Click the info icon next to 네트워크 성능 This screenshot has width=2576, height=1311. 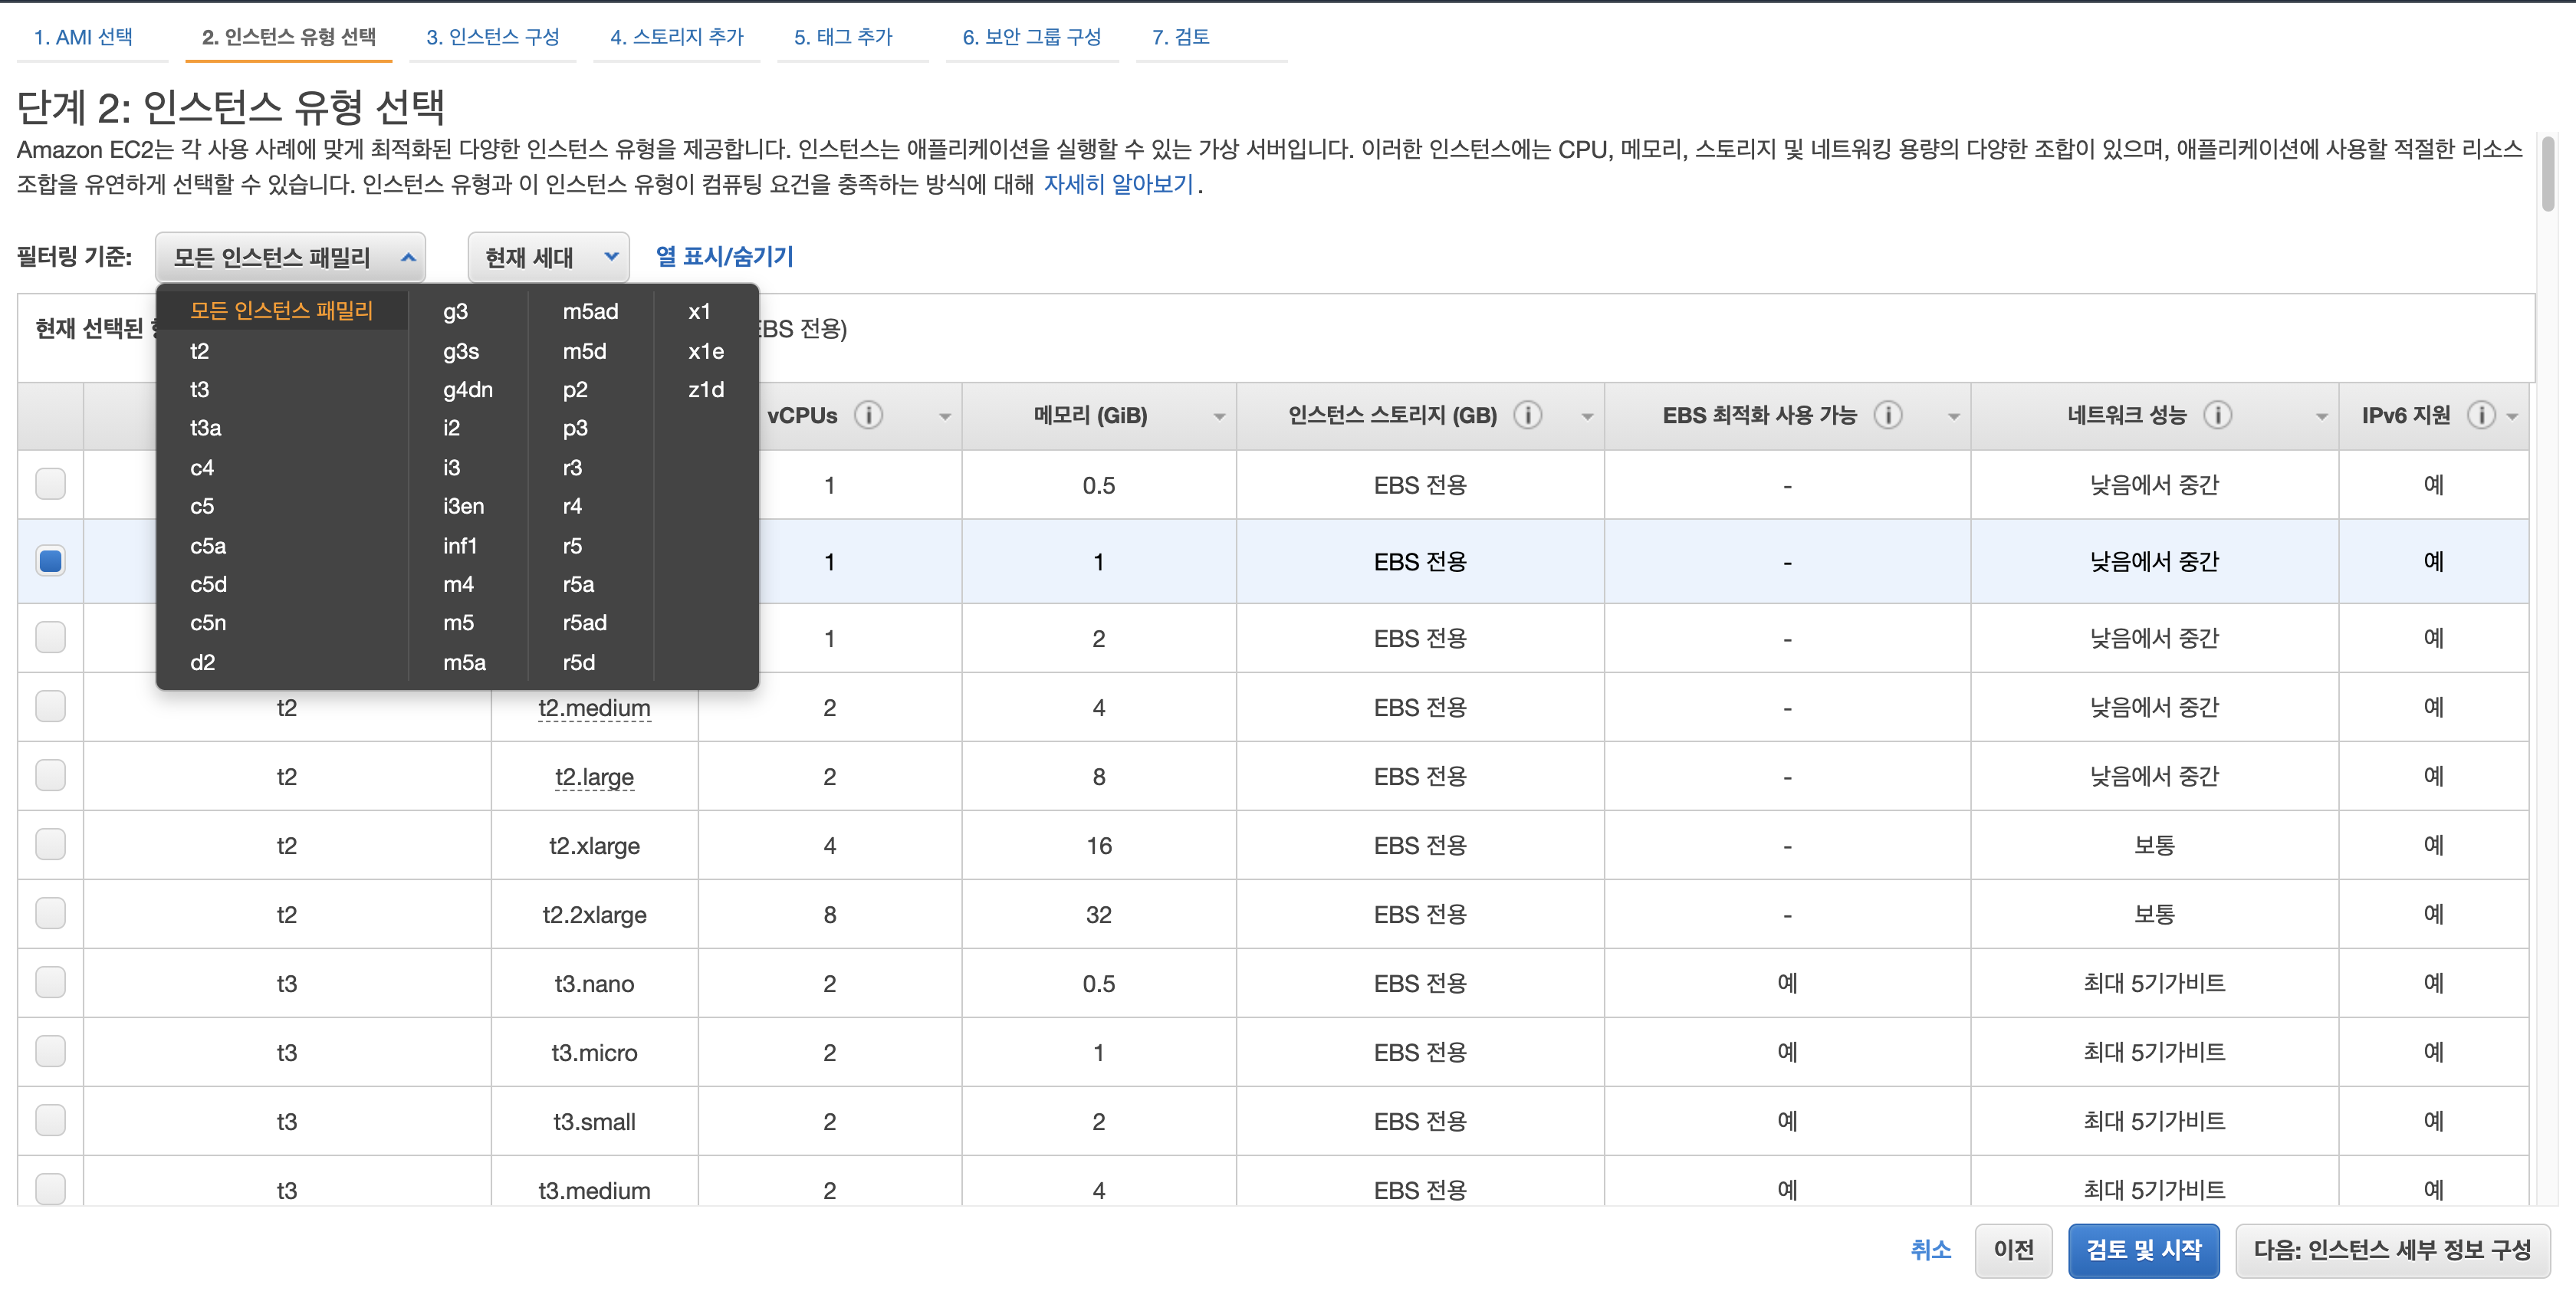click(2217, 415)
